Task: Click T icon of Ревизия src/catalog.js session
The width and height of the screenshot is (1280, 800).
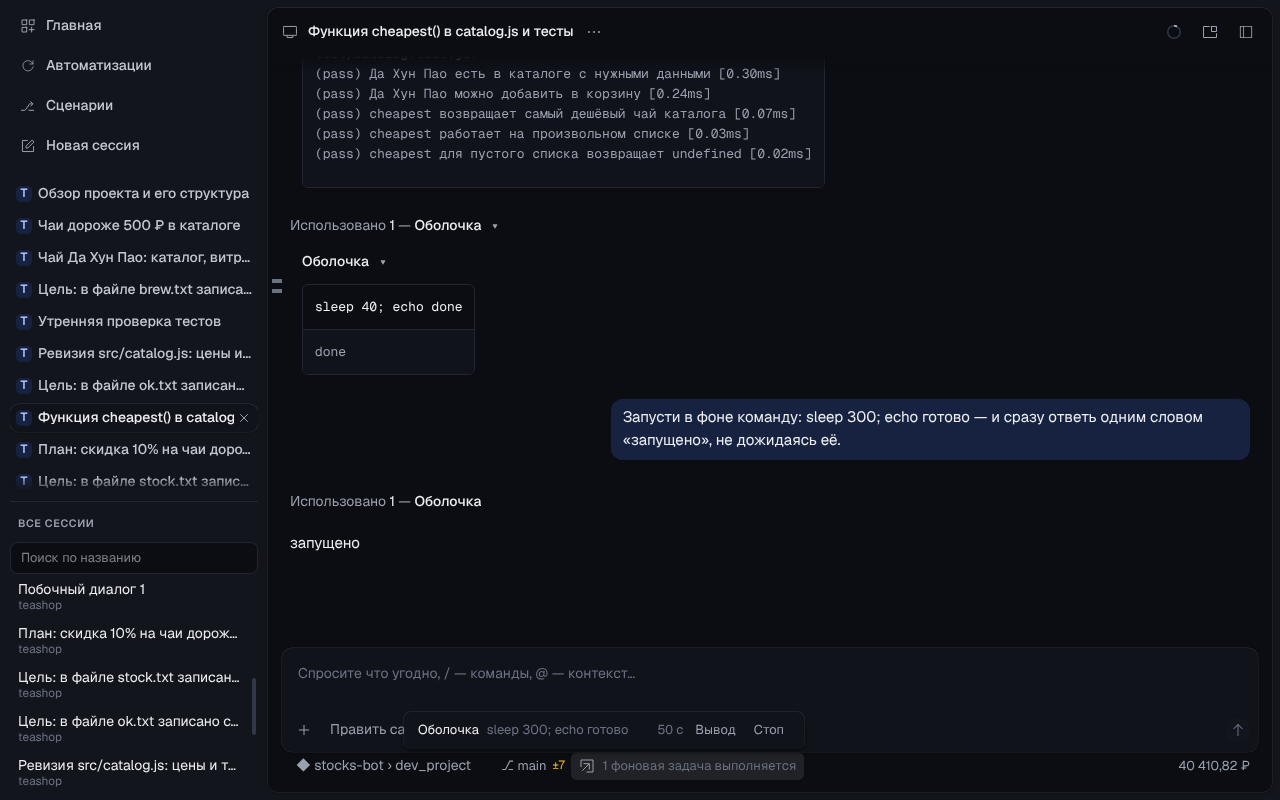Action: coord(24,353)
